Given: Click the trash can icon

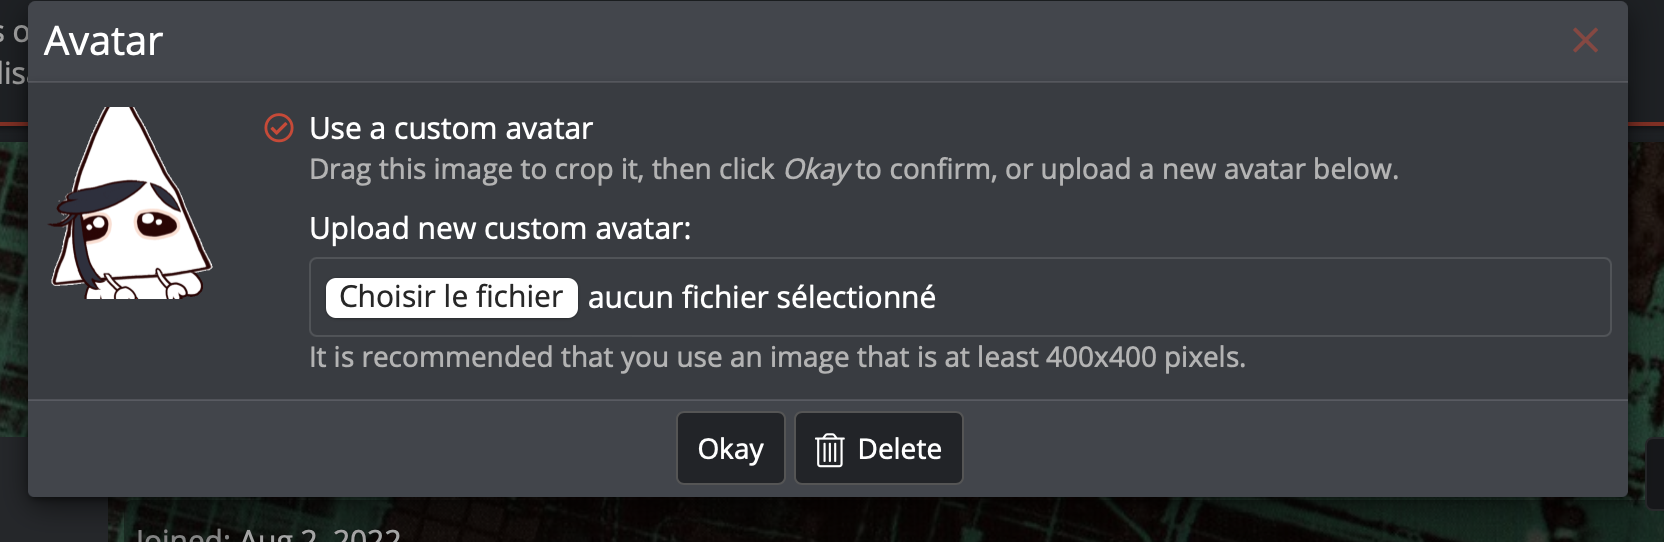Looking at the screenshot, I should (x=829, y=450).
